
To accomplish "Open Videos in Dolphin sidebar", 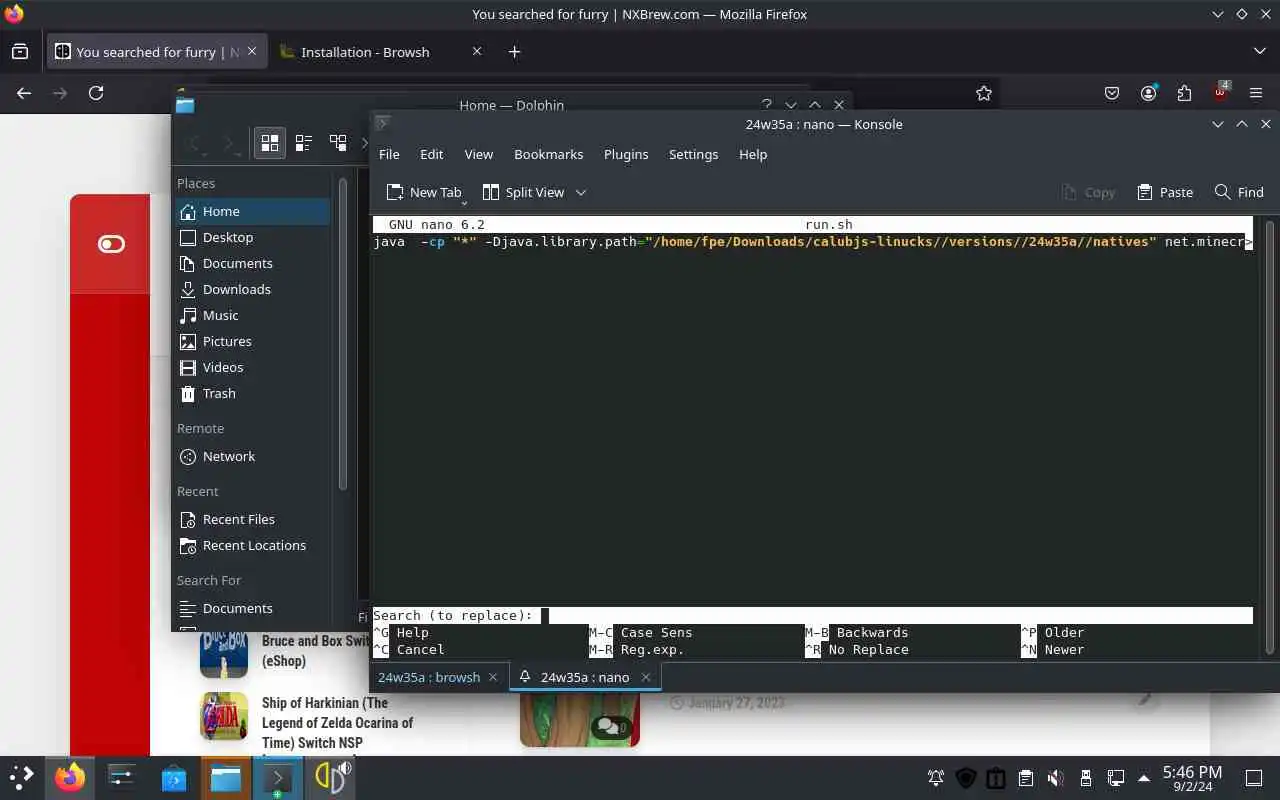I will pos(252,367).
